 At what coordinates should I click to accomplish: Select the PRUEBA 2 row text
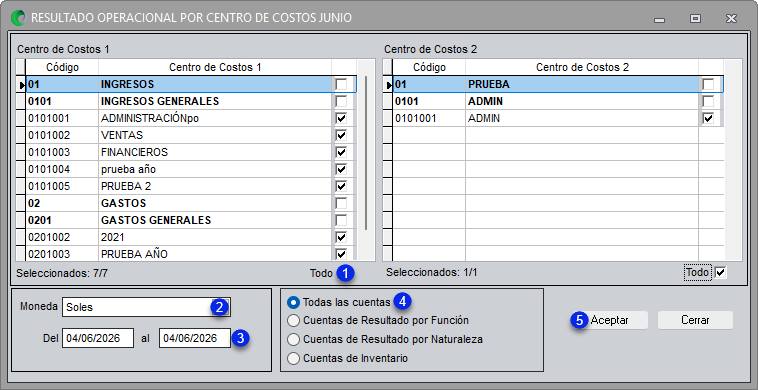[127, 186]
